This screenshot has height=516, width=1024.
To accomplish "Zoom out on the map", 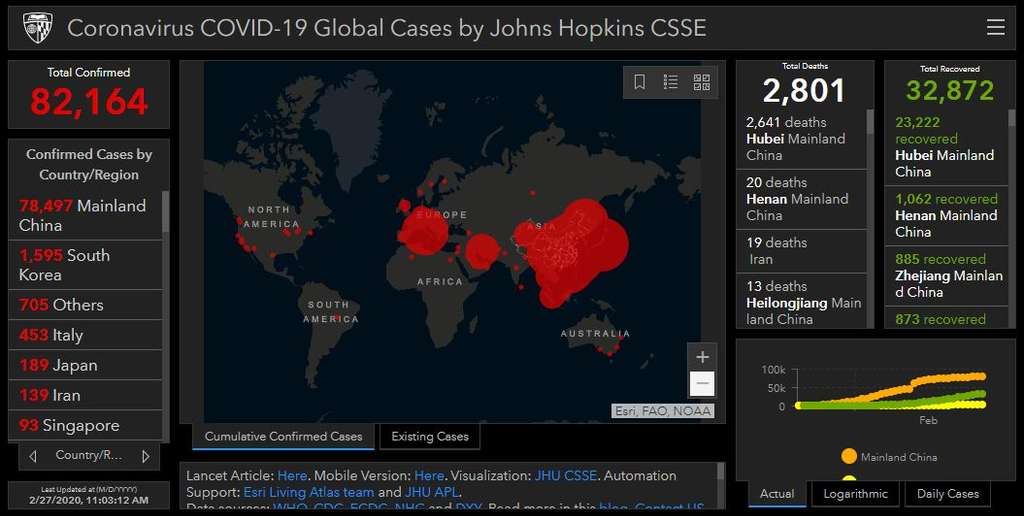I will tap(702, 383).
